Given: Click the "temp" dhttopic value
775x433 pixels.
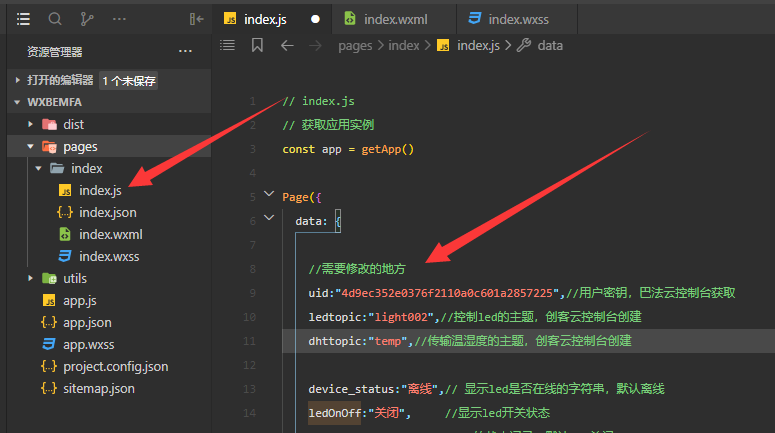Looking at the screenshot, I should [388, 341].
